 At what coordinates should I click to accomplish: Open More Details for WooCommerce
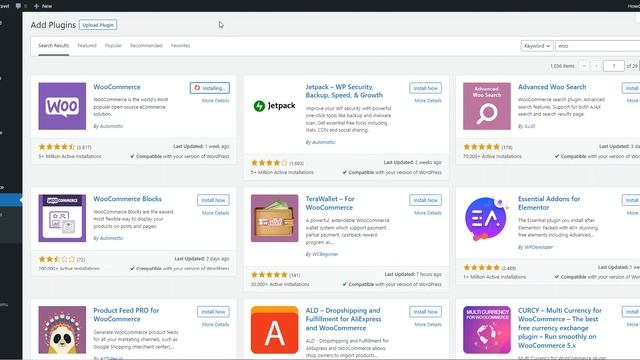[216, 100]
